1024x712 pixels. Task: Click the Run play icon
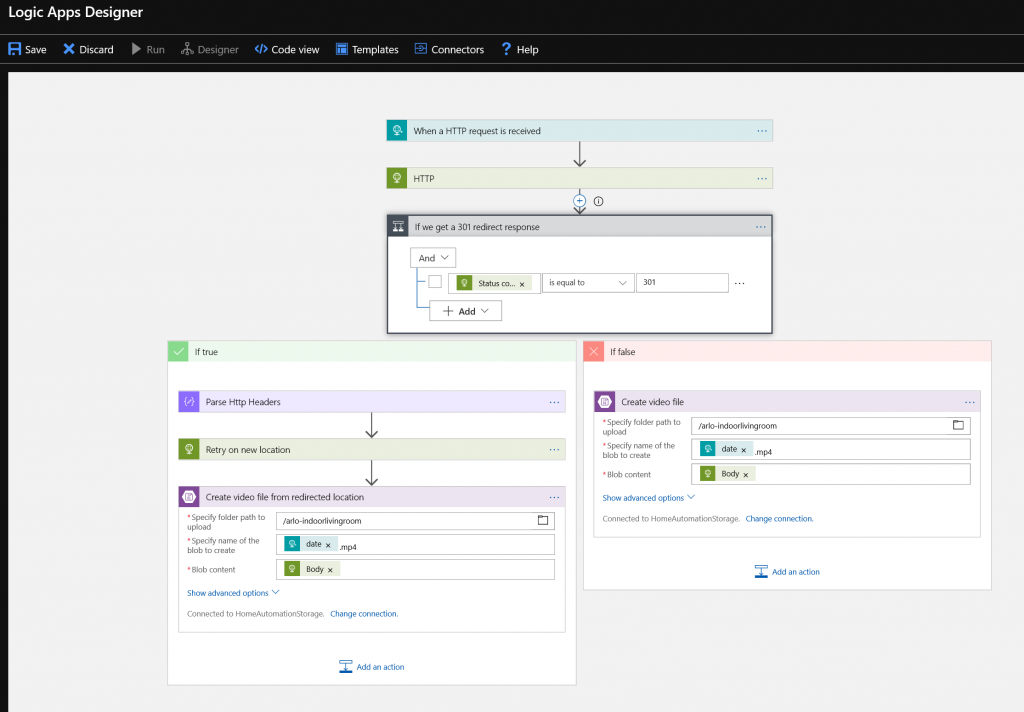[136, 49]
